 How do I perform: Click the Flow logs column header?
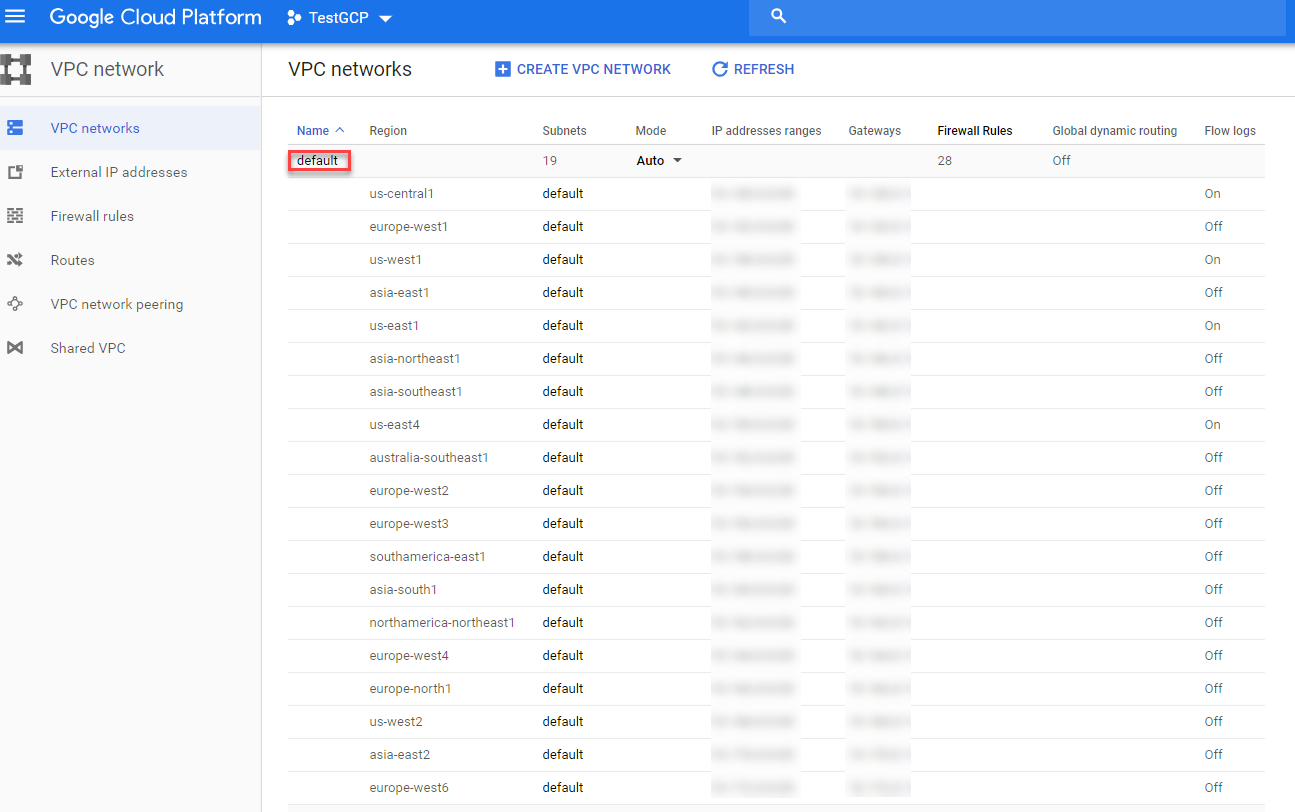[1230, 131]
